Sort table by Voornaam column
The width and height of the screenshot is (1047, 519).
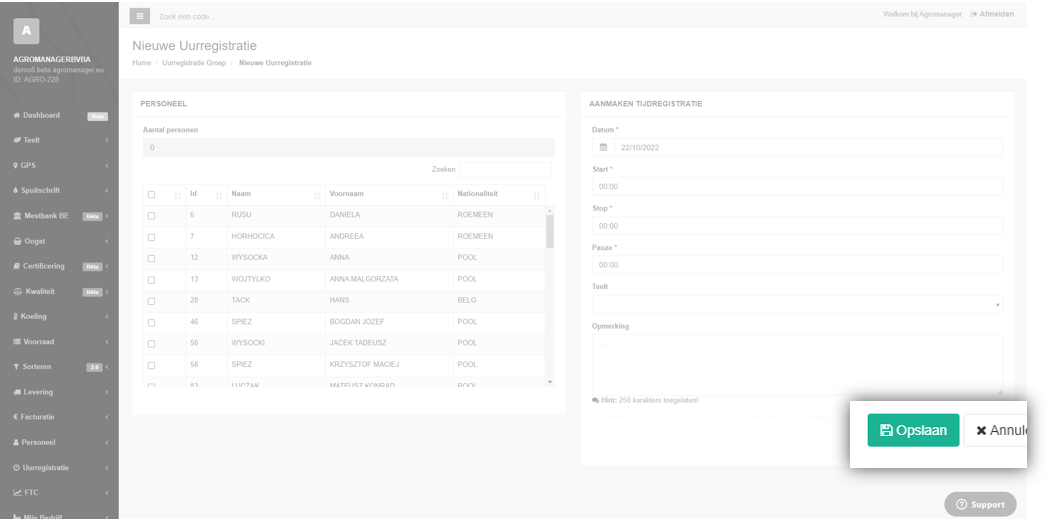click(389, 194)
